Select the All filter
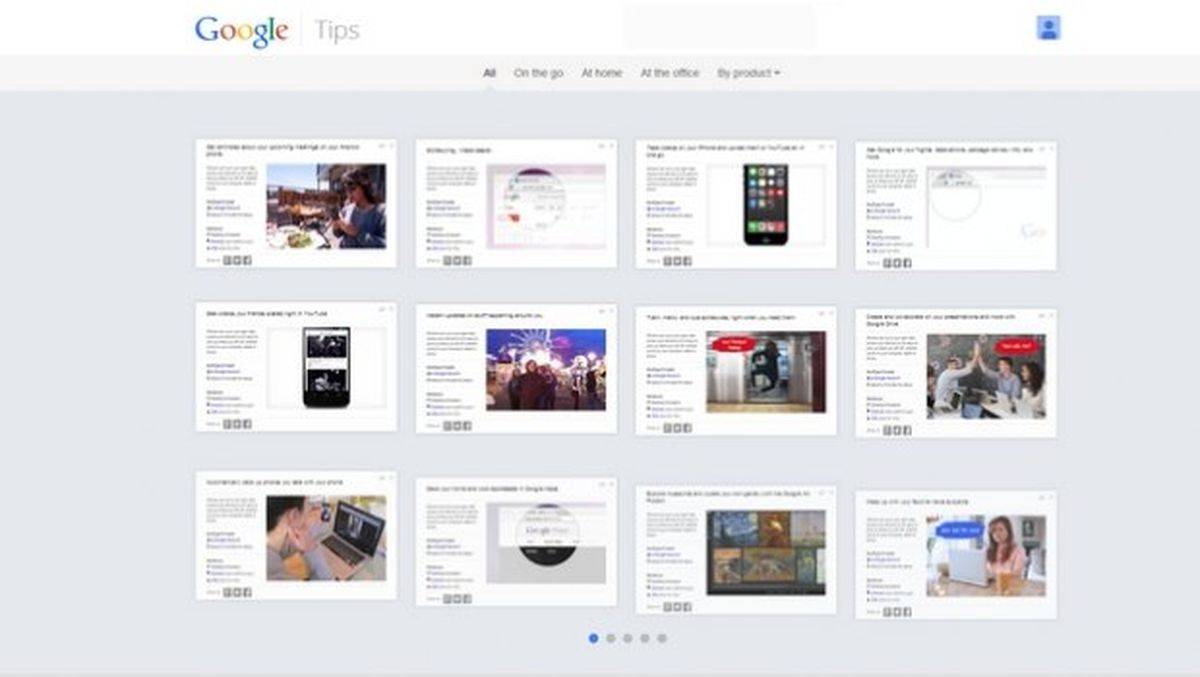1200x677 pixels. (489, 73)
